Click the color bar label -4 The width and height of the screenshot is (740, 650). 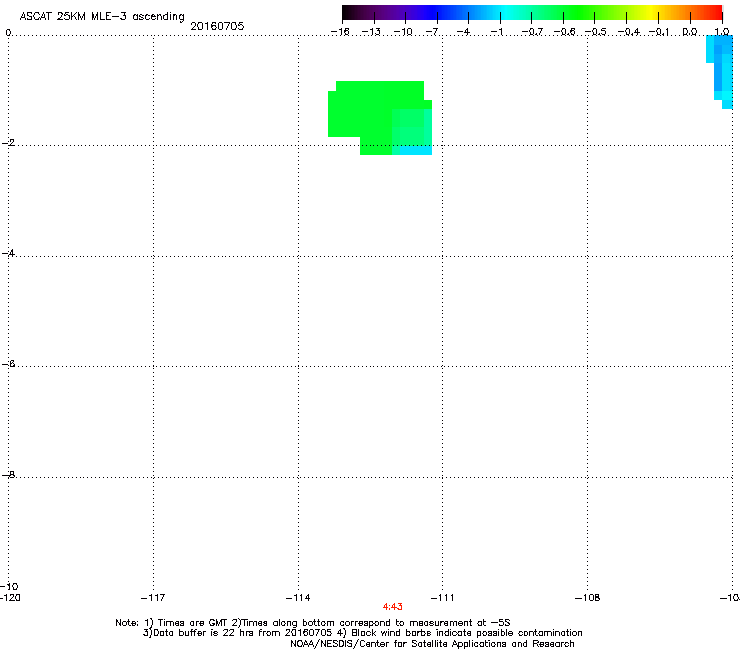point(463,32)
